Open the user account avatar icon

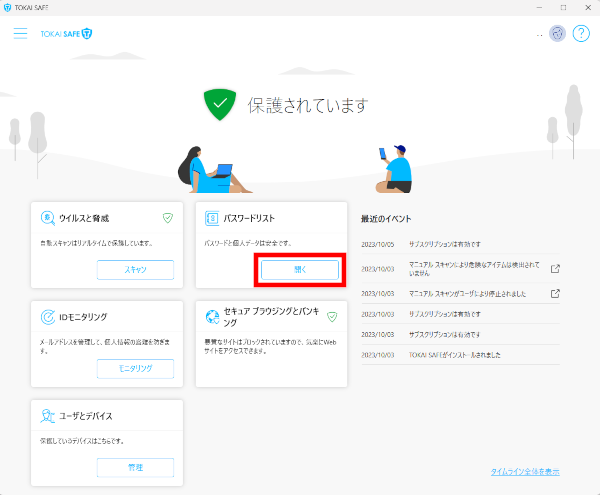point(557,34)
